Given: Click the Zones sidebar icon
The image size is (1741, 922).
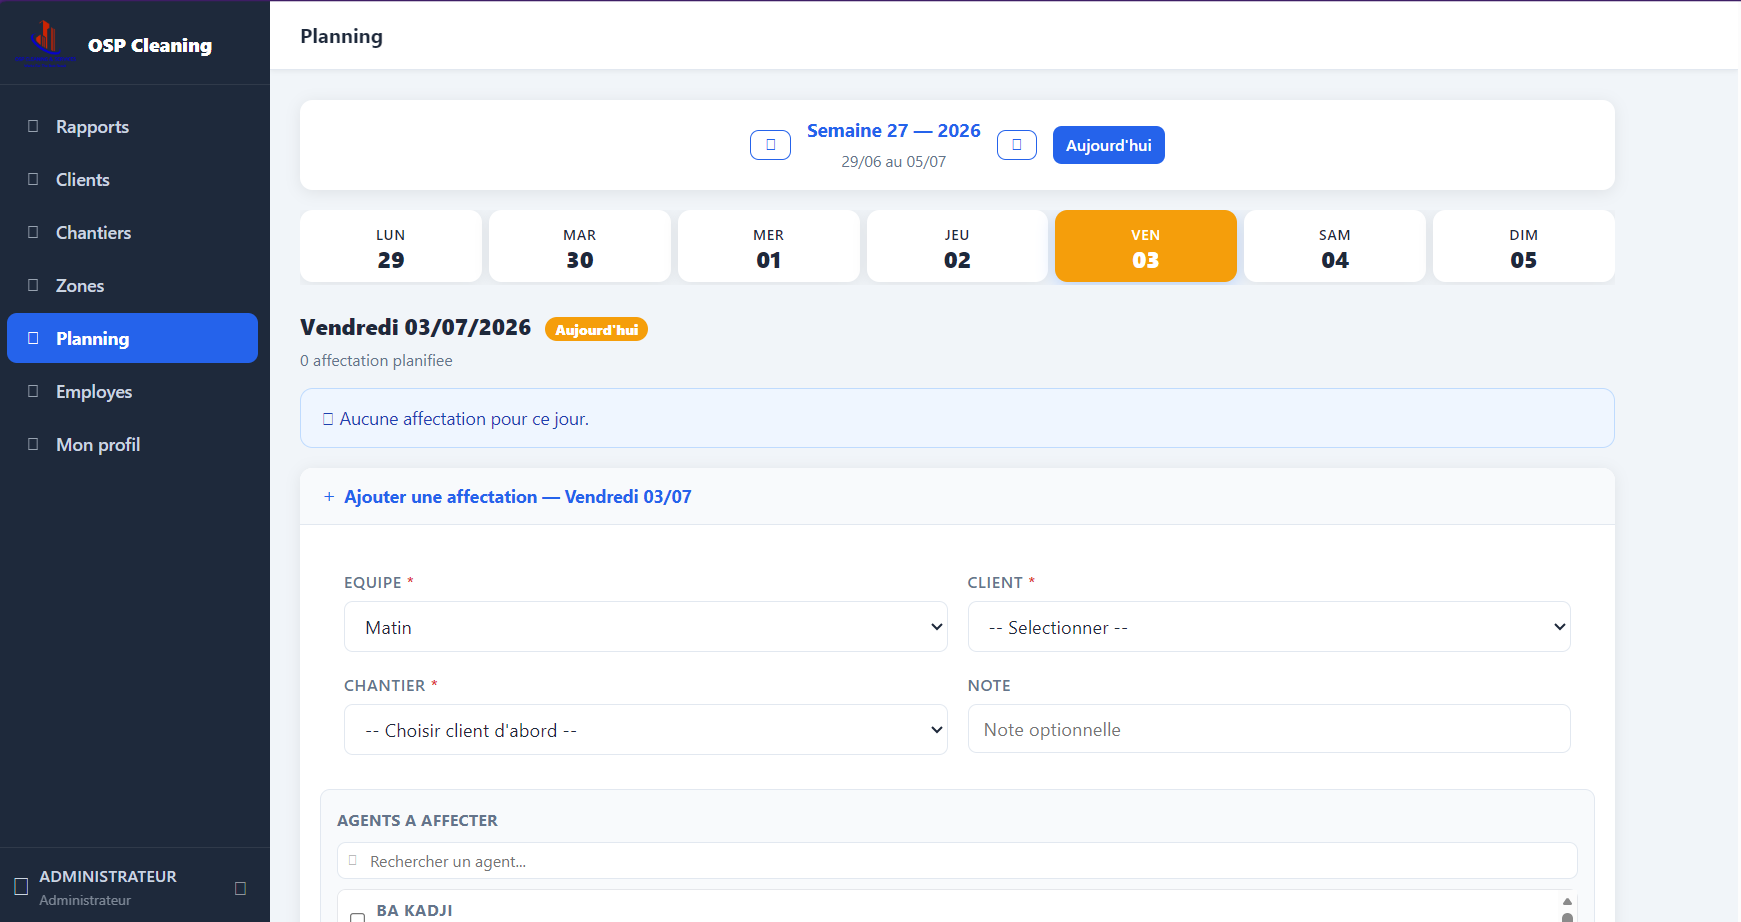Looking at the screenshot, I should [x=33, y=285].
